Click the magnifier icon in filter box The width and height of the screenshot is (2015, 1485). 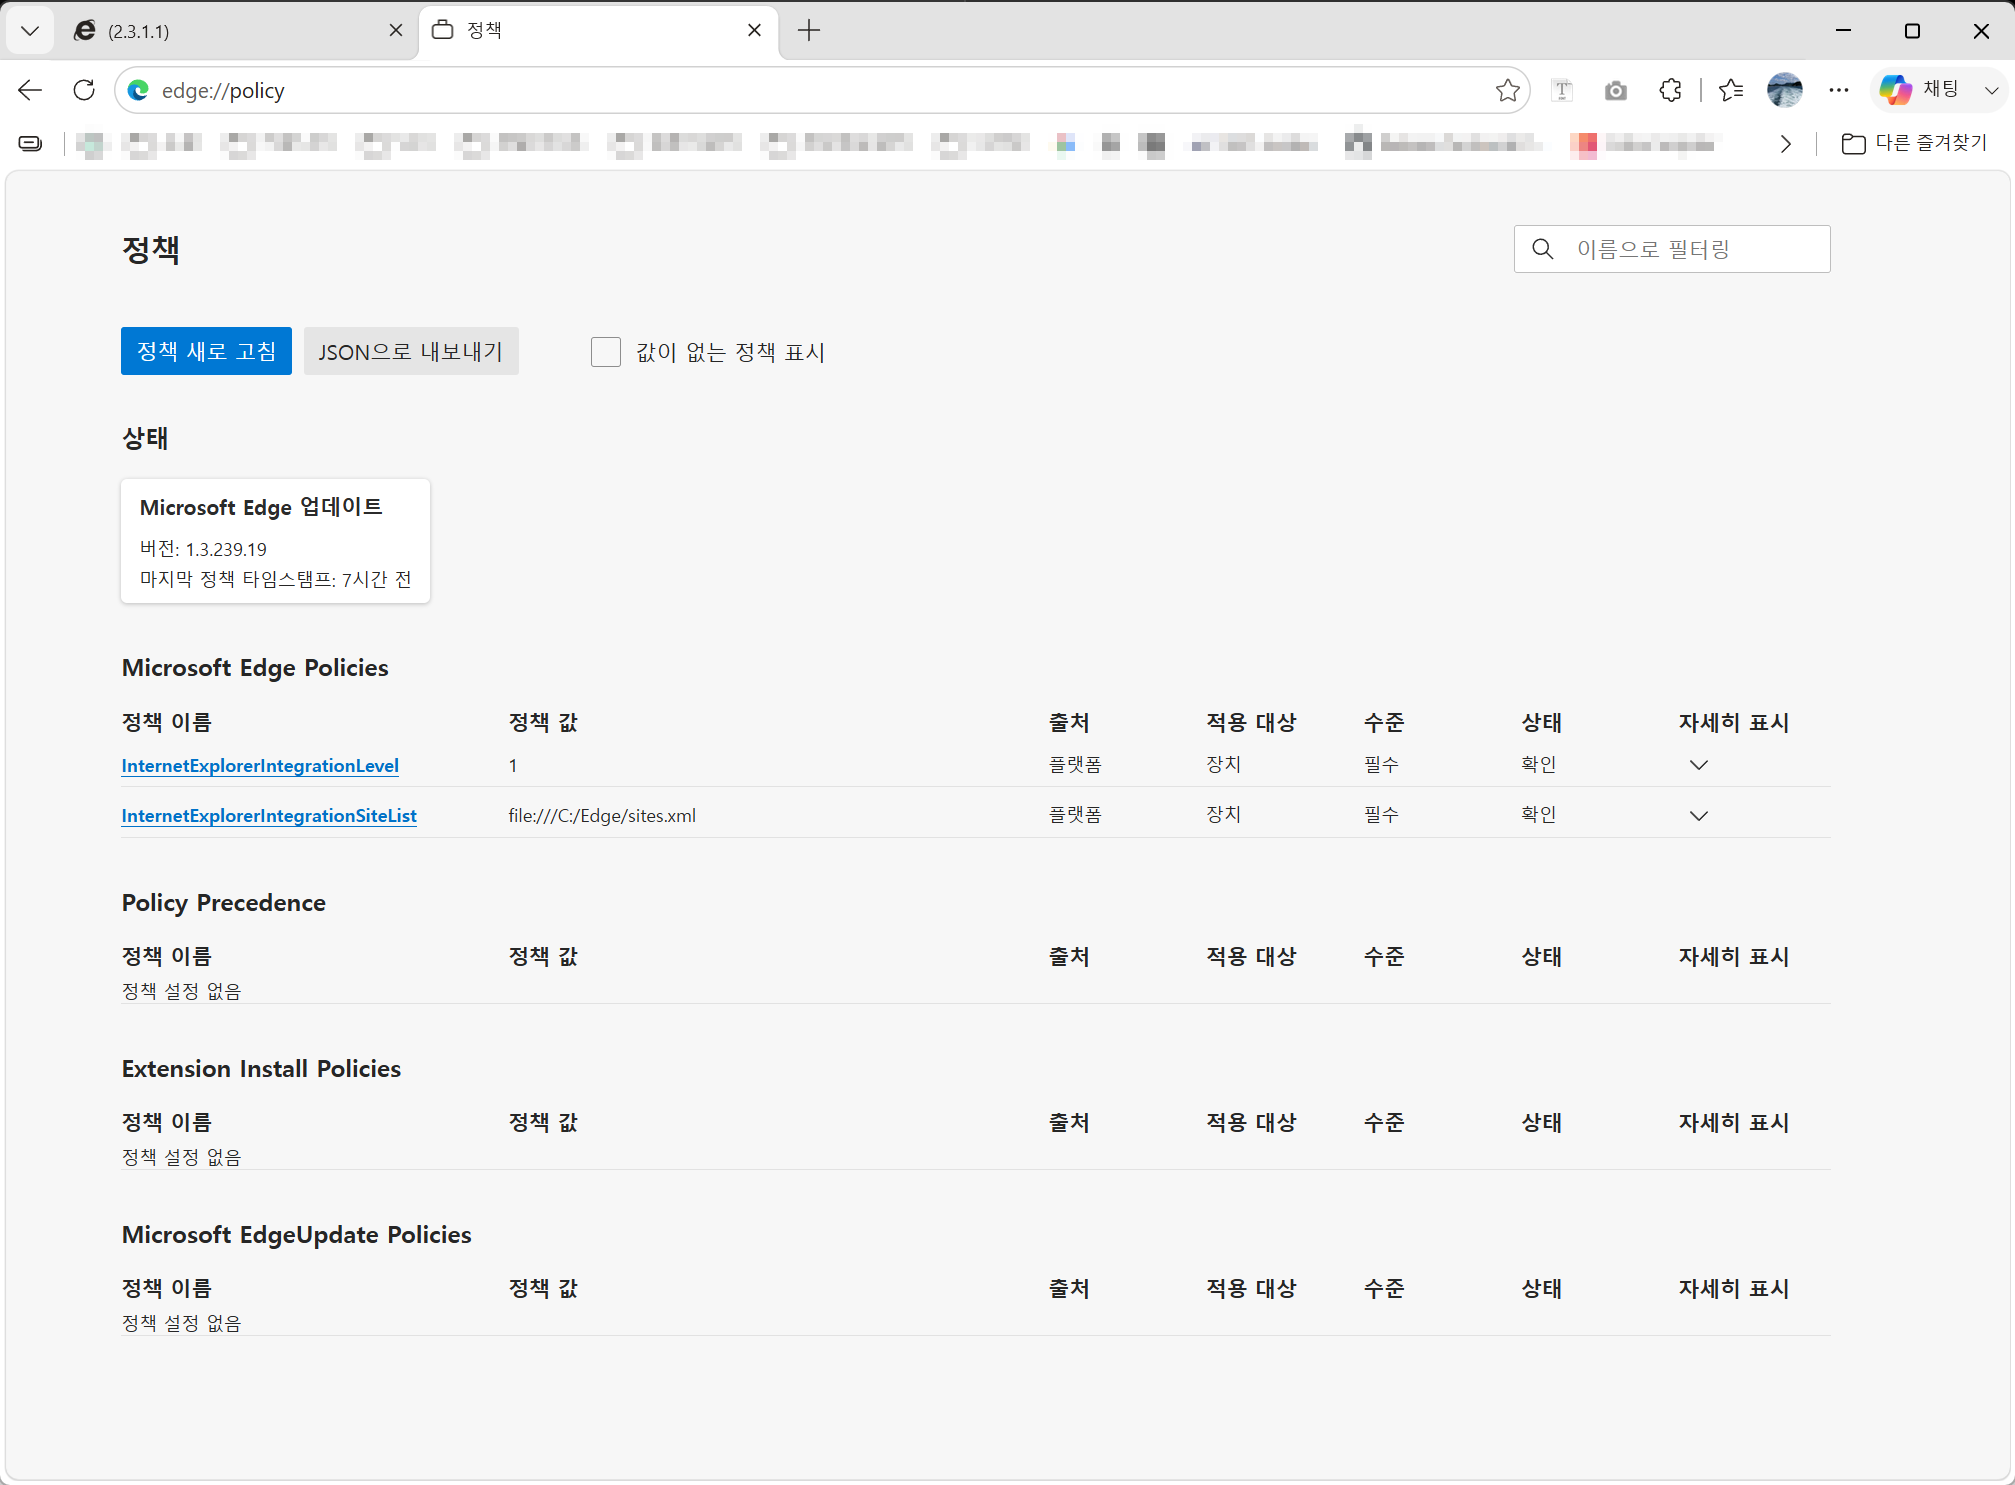(x=1543, y=249)
